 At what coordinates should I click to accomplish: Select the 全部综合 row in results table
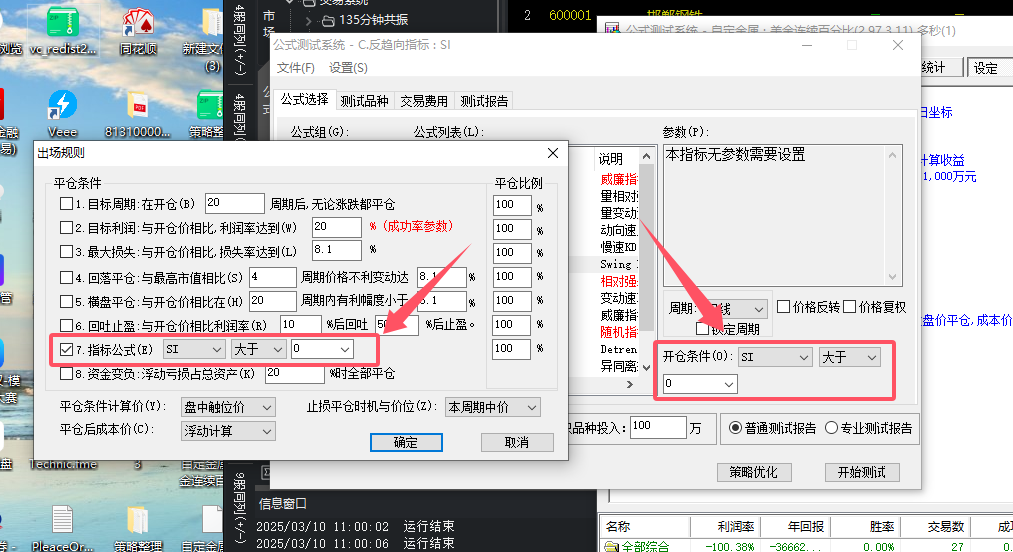pyautogui.click(x=806, y=547)
